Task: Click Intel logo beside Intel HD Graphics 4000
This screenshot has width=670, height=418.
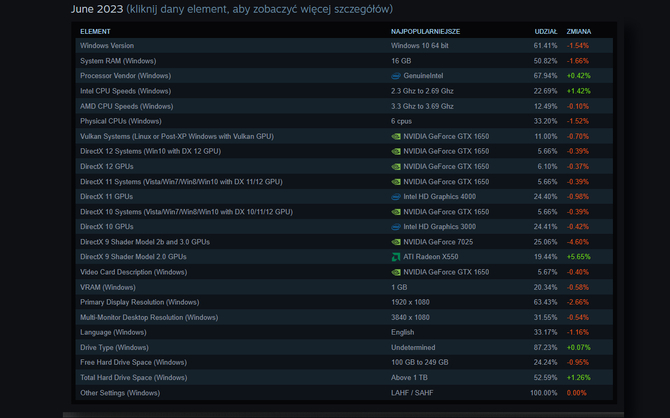Action: [x=396, y=197]
